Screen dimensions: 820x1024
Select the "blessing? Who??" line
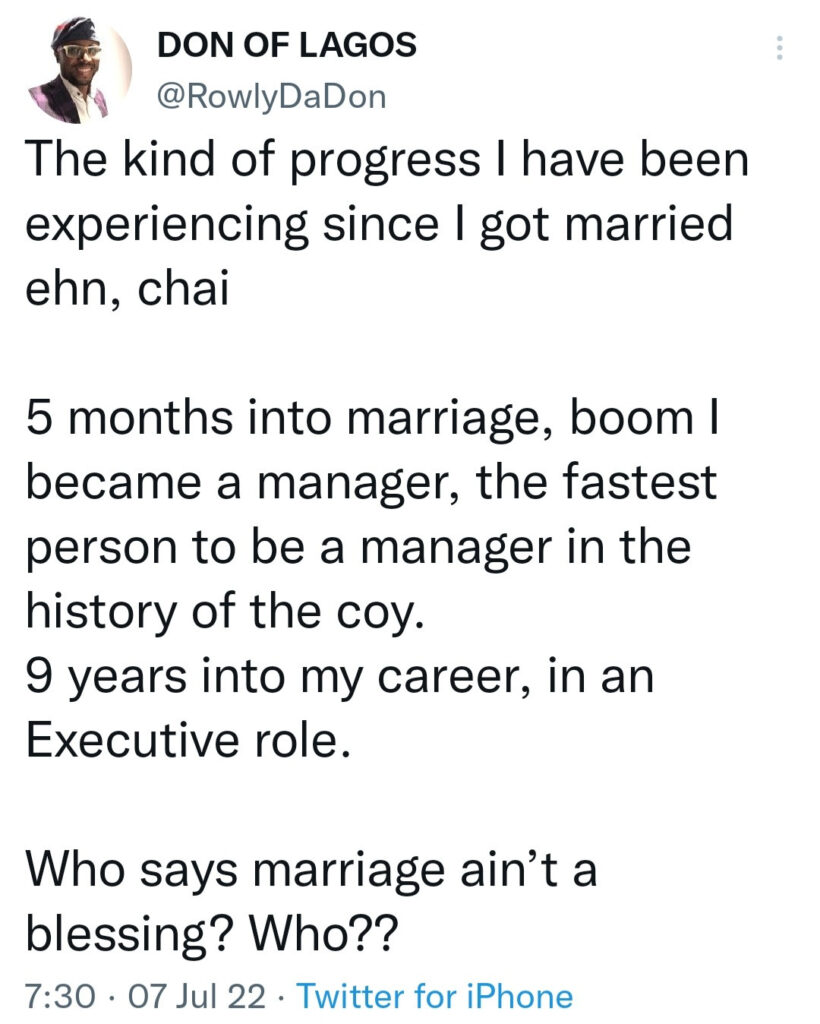tap(211, 935)
